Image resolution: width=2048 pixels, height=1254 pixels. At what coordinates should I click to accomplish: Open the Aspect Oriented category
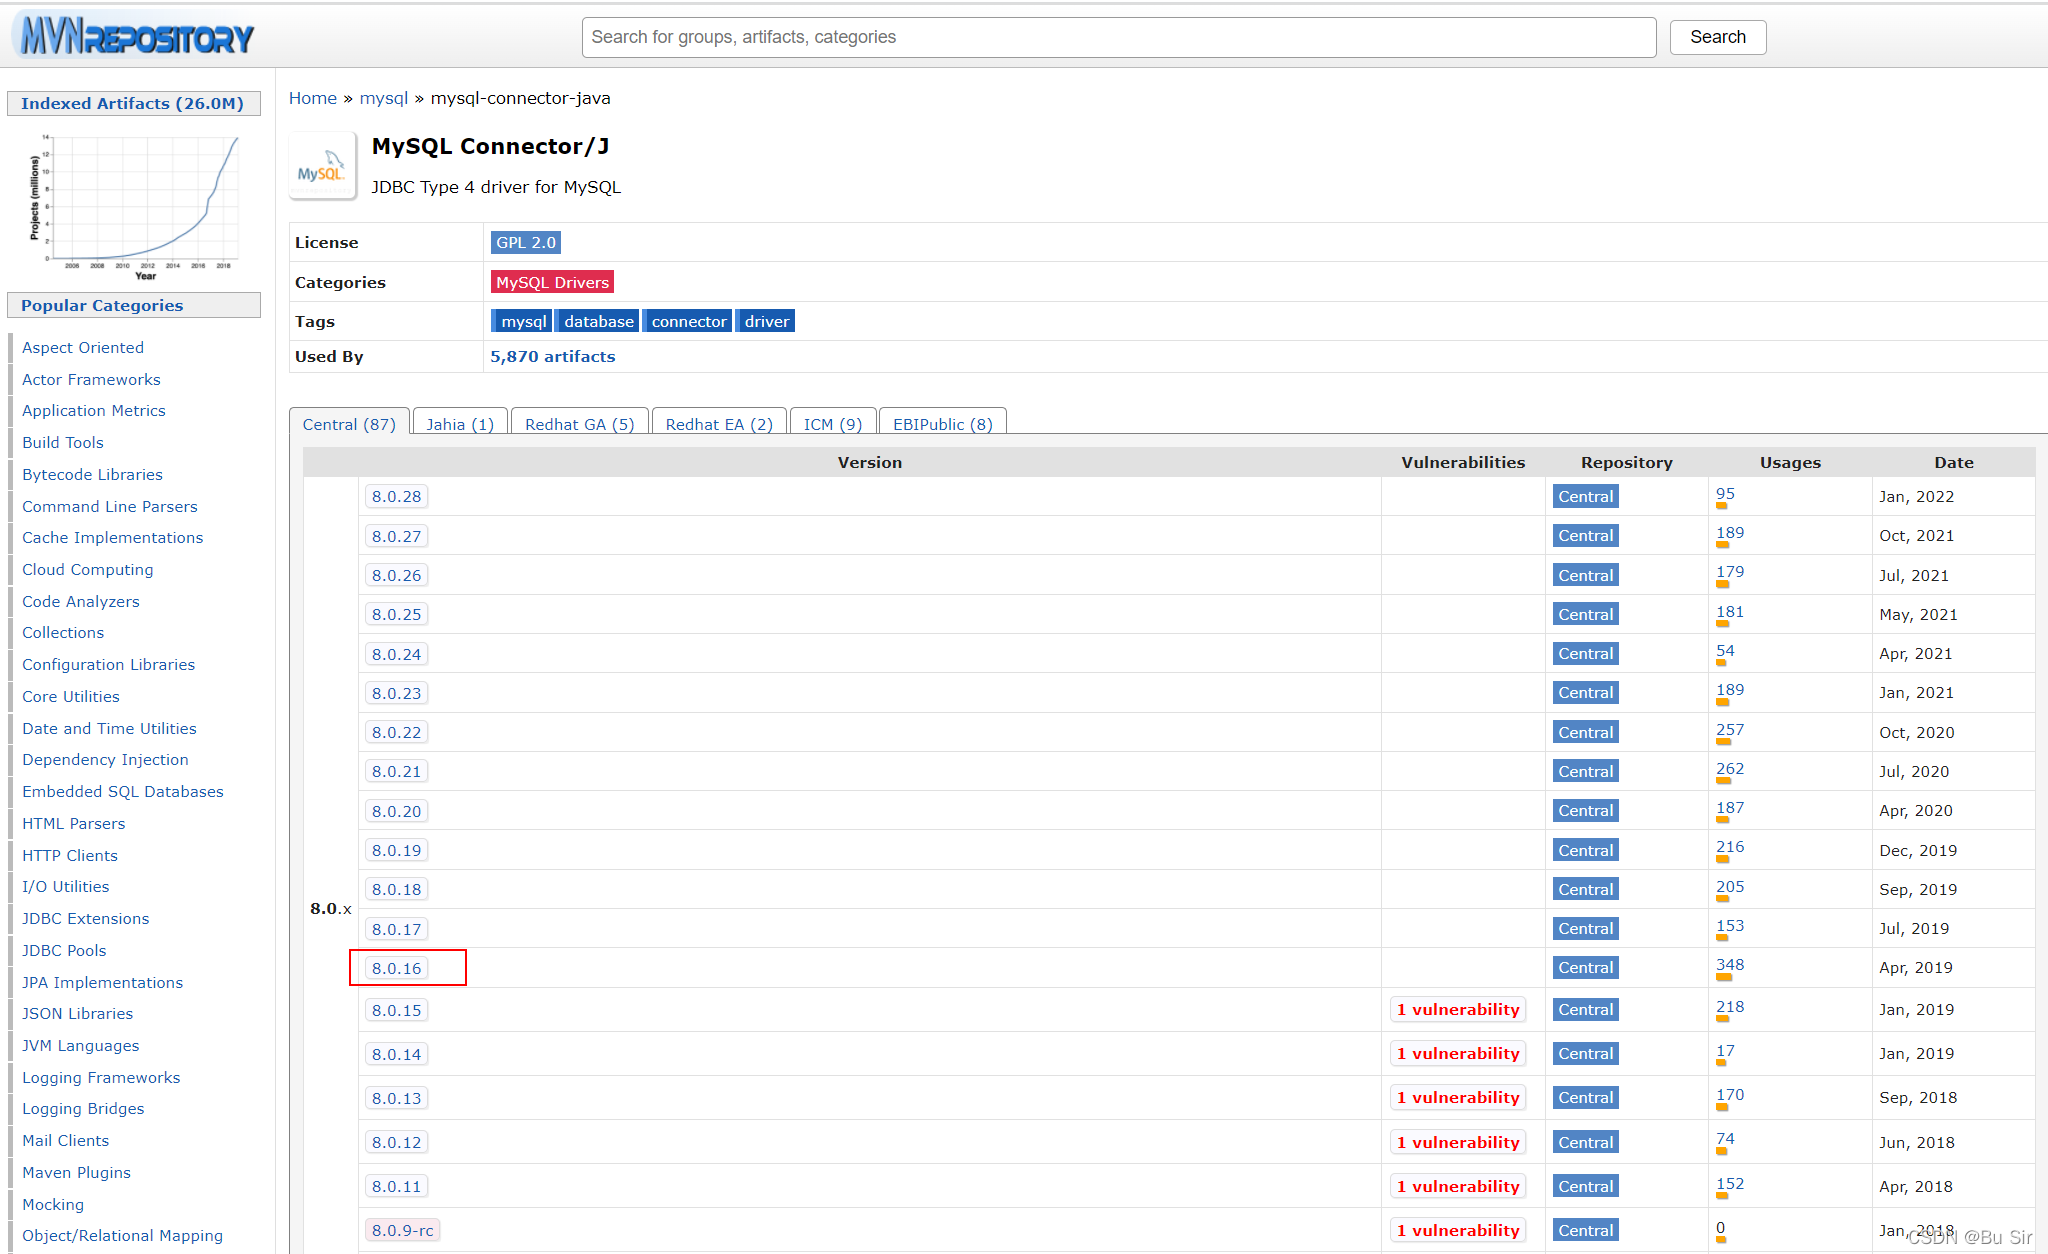(83, 347)
